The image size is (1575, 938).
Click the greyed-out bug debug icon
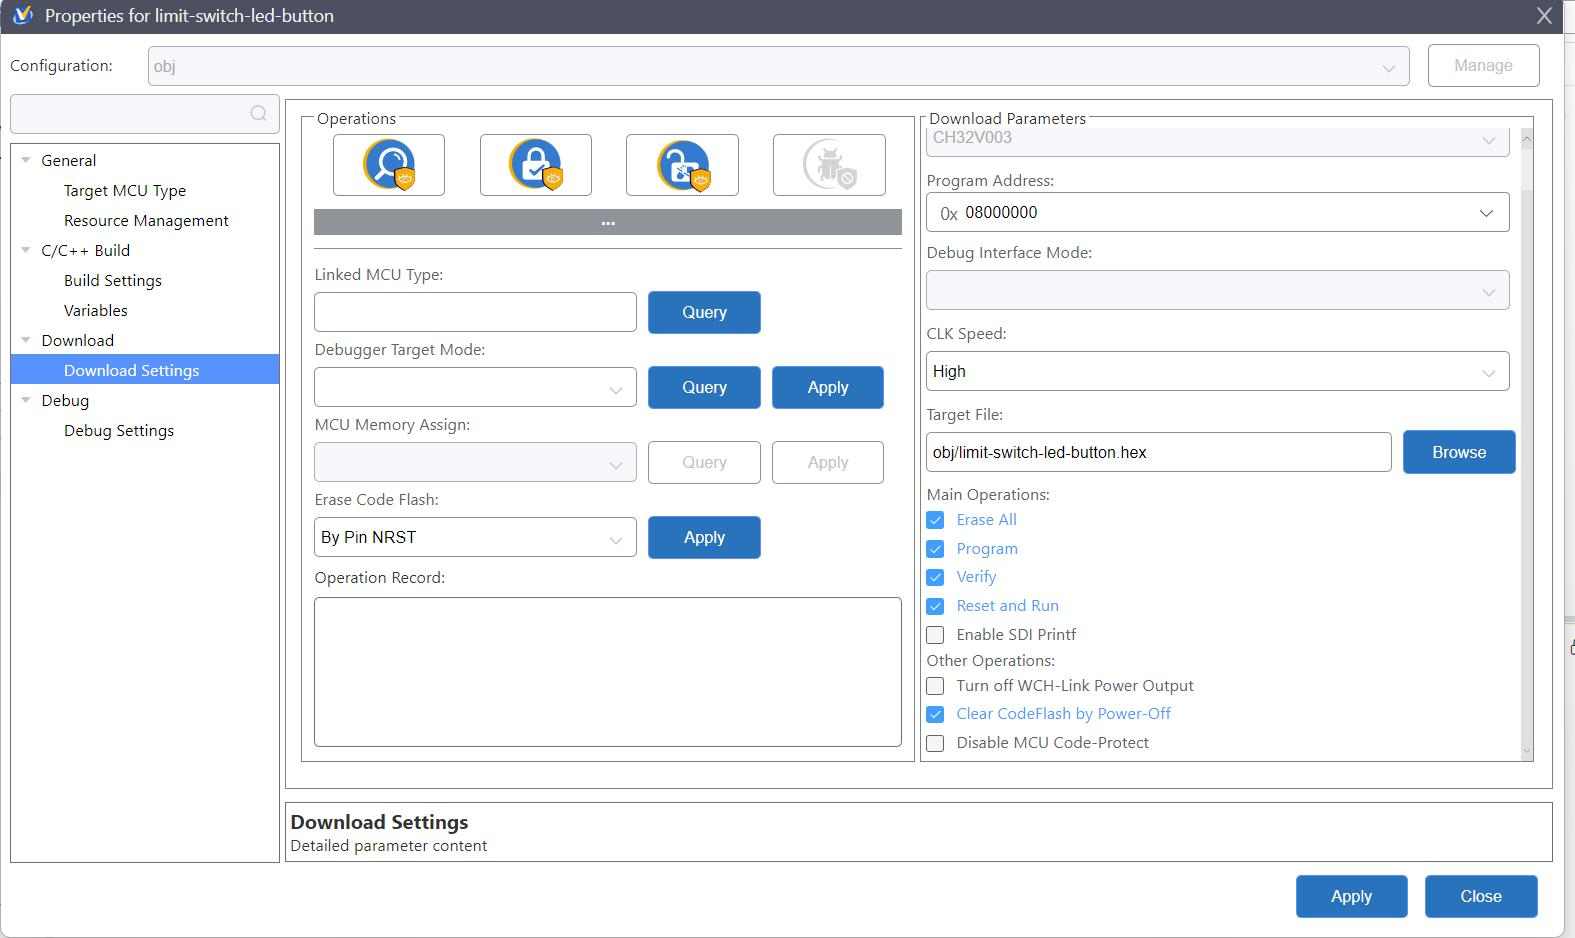(829, 165)
